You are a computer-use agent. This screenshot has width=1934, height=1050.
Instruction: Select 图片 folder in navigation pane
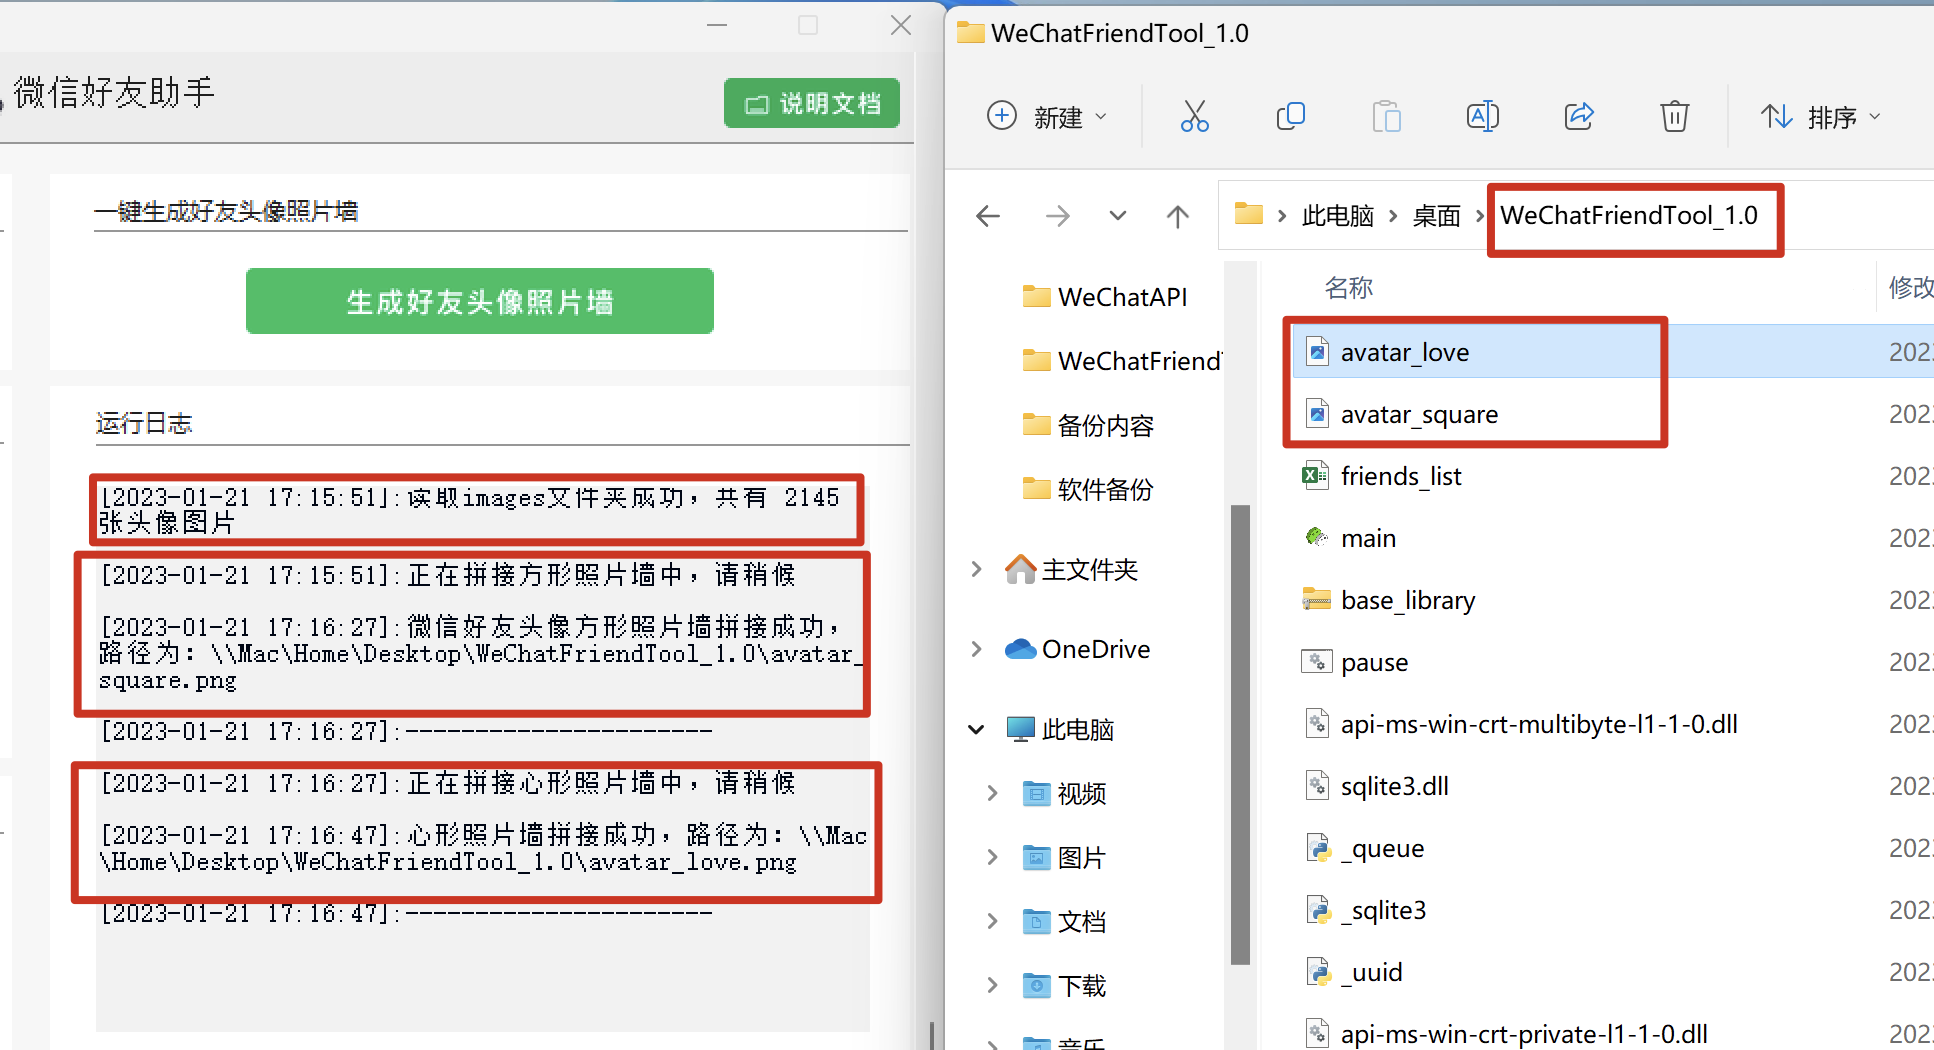pos(1064,857)
